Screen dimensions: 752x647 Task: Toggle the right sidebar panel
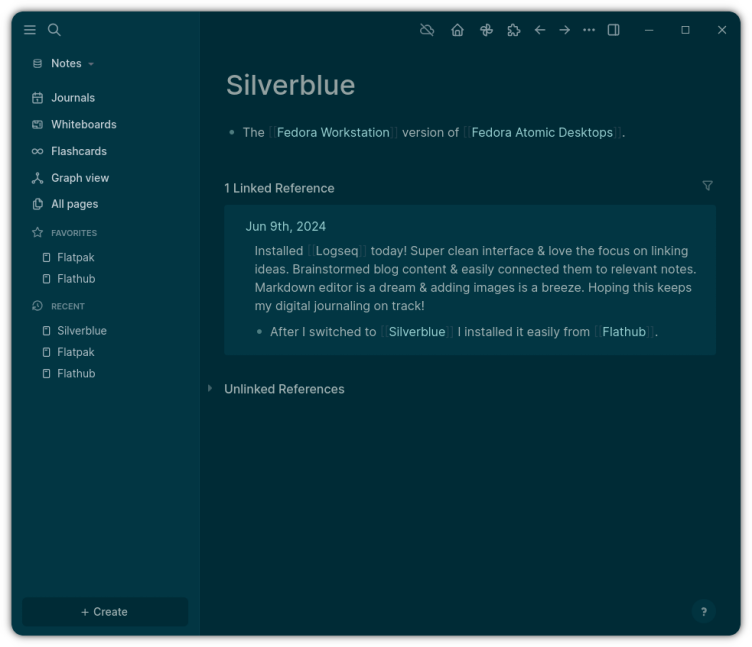[x=614, y=30]
